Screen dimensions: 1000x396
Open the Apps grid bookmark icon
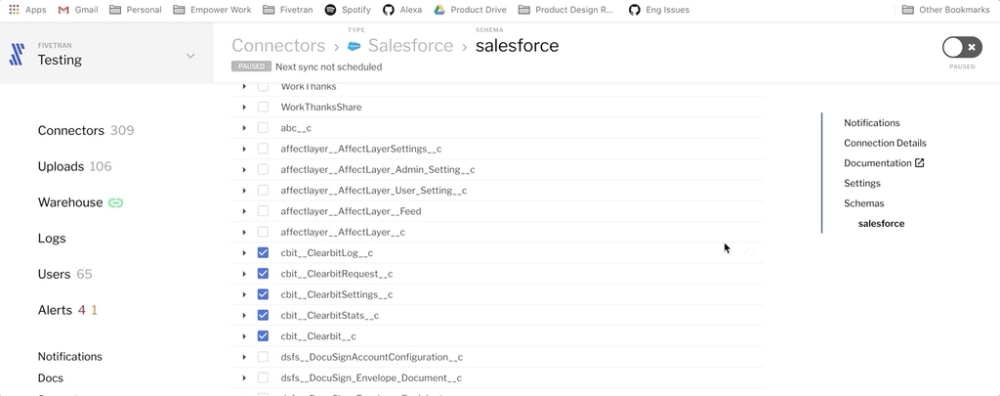[13, 10]
